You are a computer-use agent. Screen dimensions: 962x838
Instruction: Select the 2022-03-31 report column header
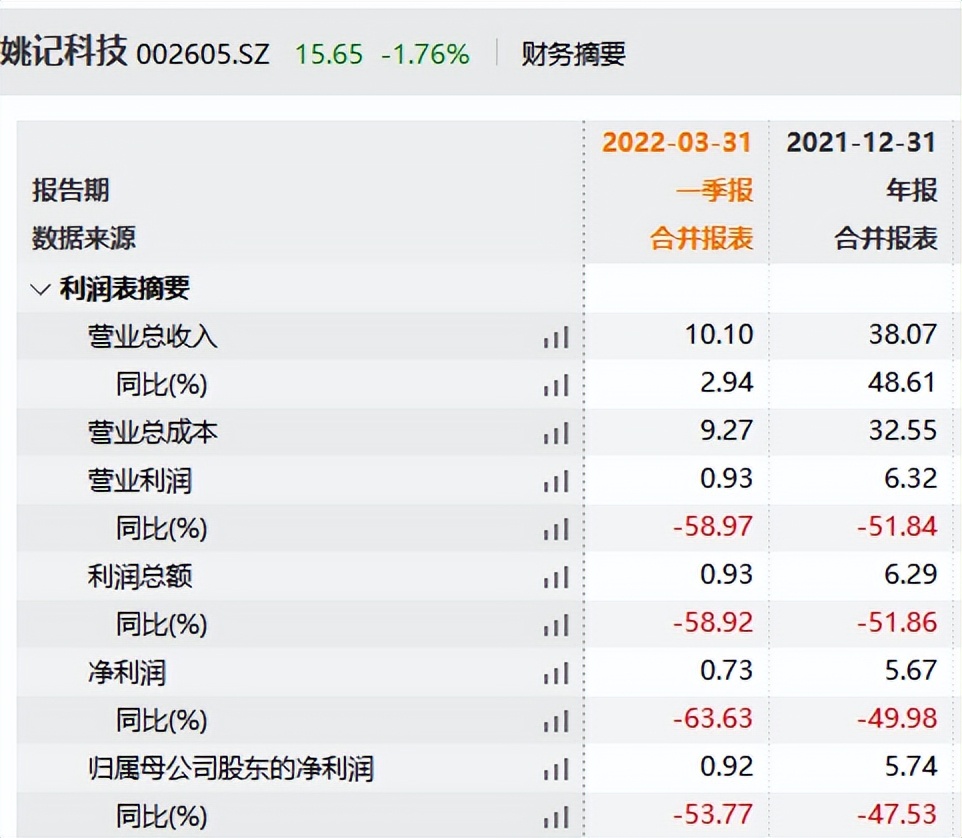point(677,142)
